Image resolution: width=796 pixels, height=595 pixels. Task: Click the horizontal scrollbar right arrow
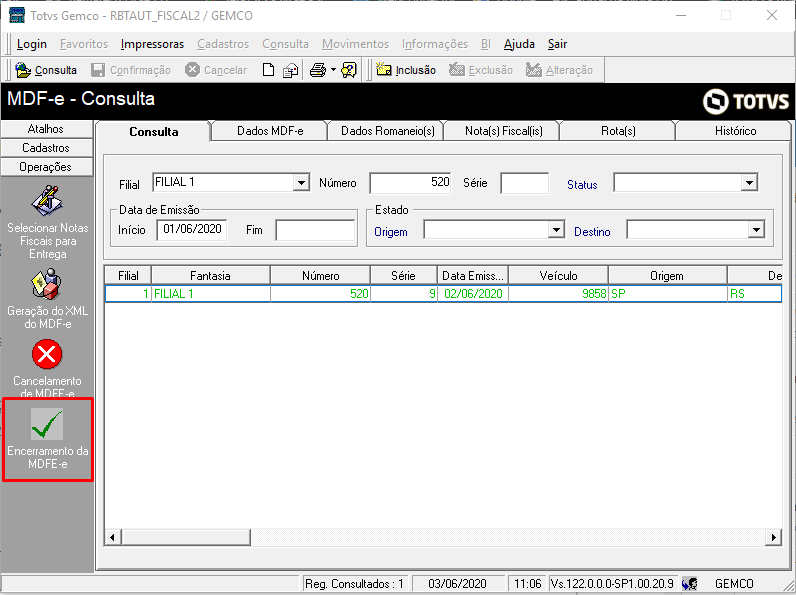click(x=773, y=537)
